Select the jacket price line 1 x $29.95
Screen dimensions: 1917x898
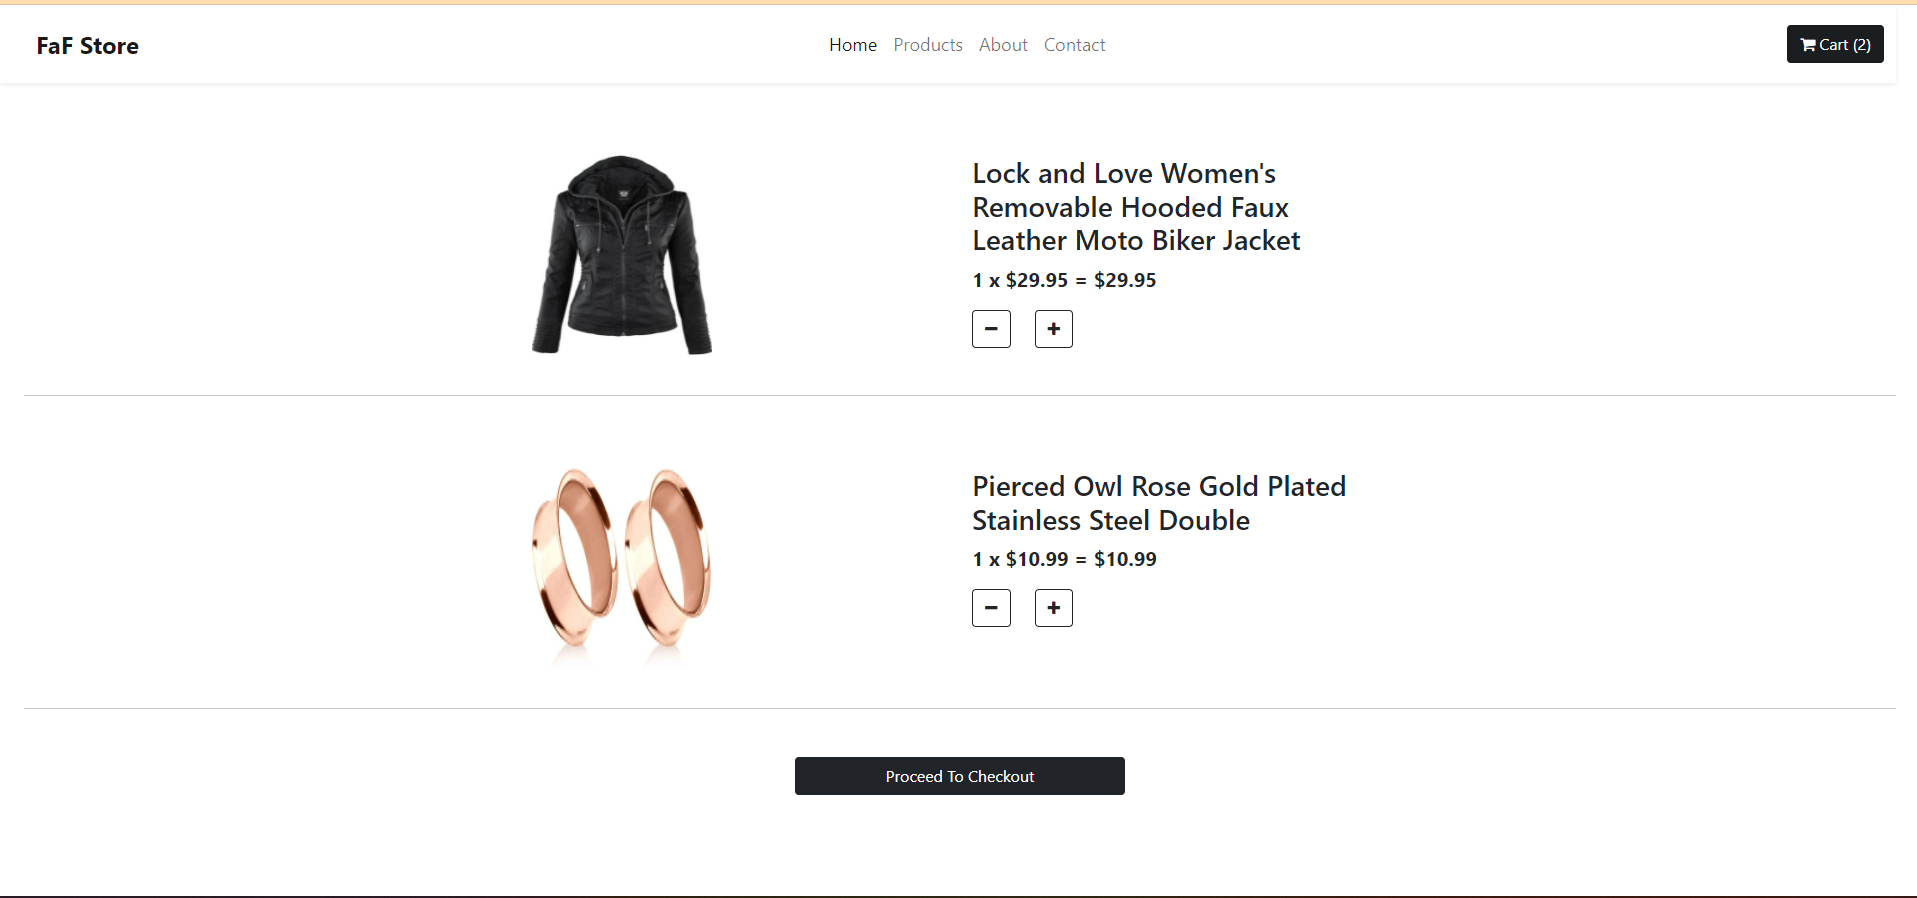click(x=1064, y=280)
